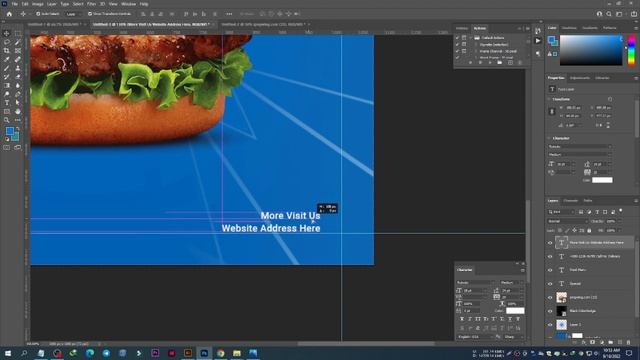Select the Rectangular Marquee tool
Screen dimensions: 640x360
coord(18,33)
